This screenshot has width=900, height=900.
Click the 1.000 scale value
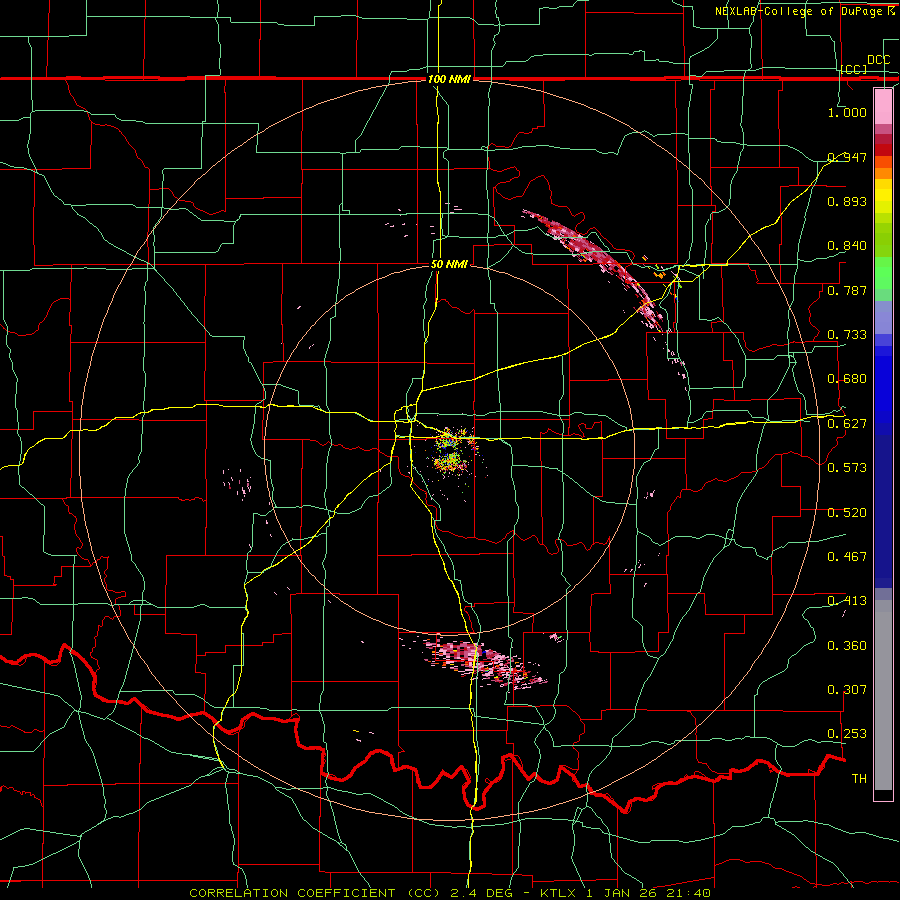(x=847, y=112)
